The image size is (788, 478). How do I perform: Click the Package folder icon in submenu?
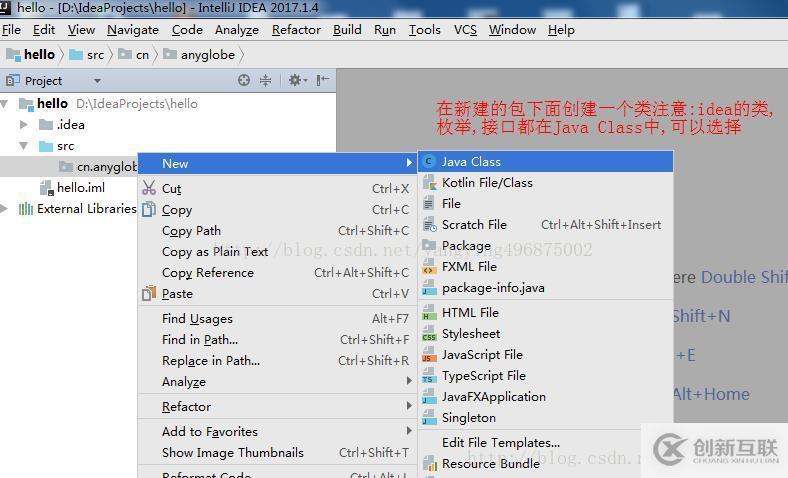(429, 245)
